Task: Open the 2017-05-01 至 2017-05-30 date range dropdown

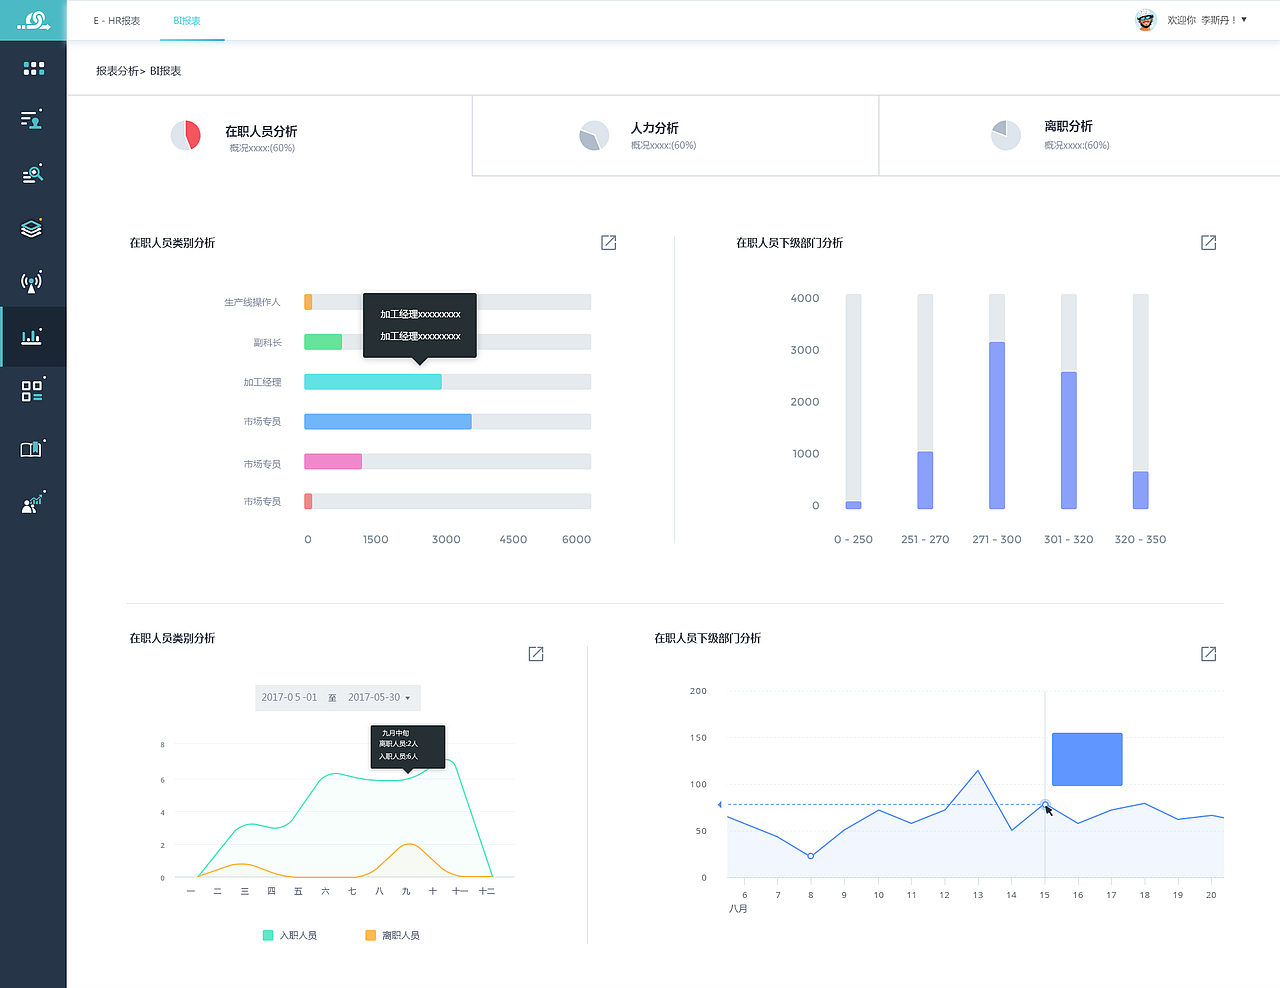Action: click(x=338, y=698)
